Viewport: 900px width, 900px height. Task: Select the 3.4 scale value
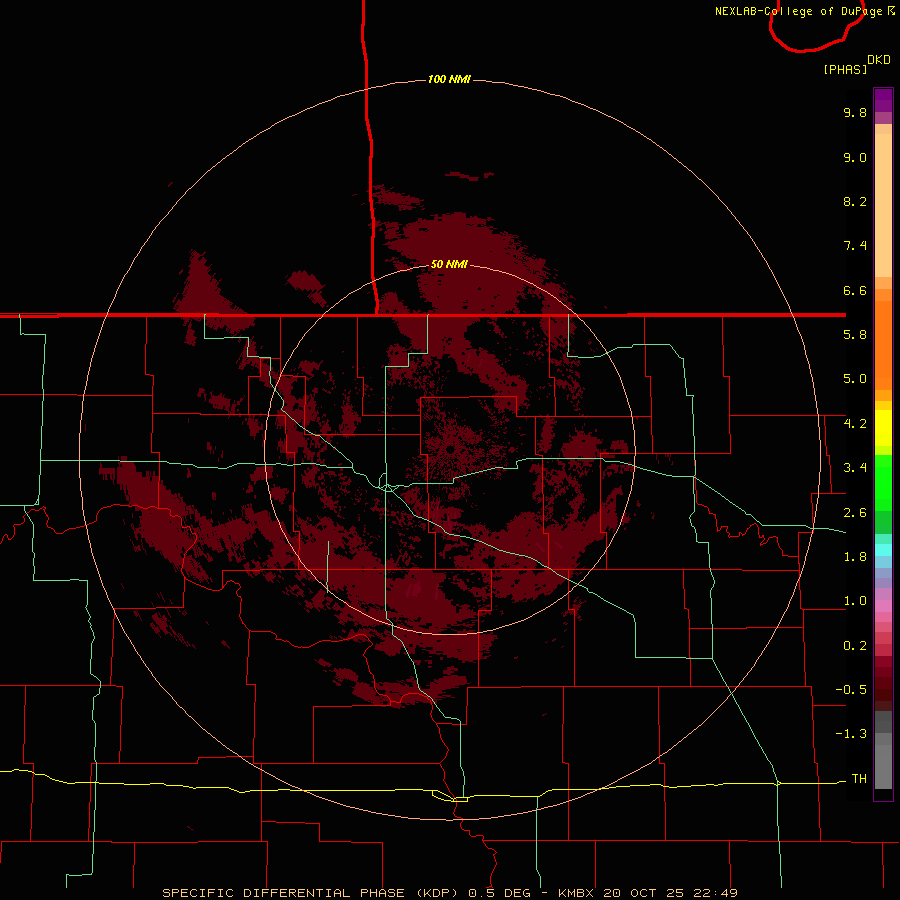click(x=855, y=468)
